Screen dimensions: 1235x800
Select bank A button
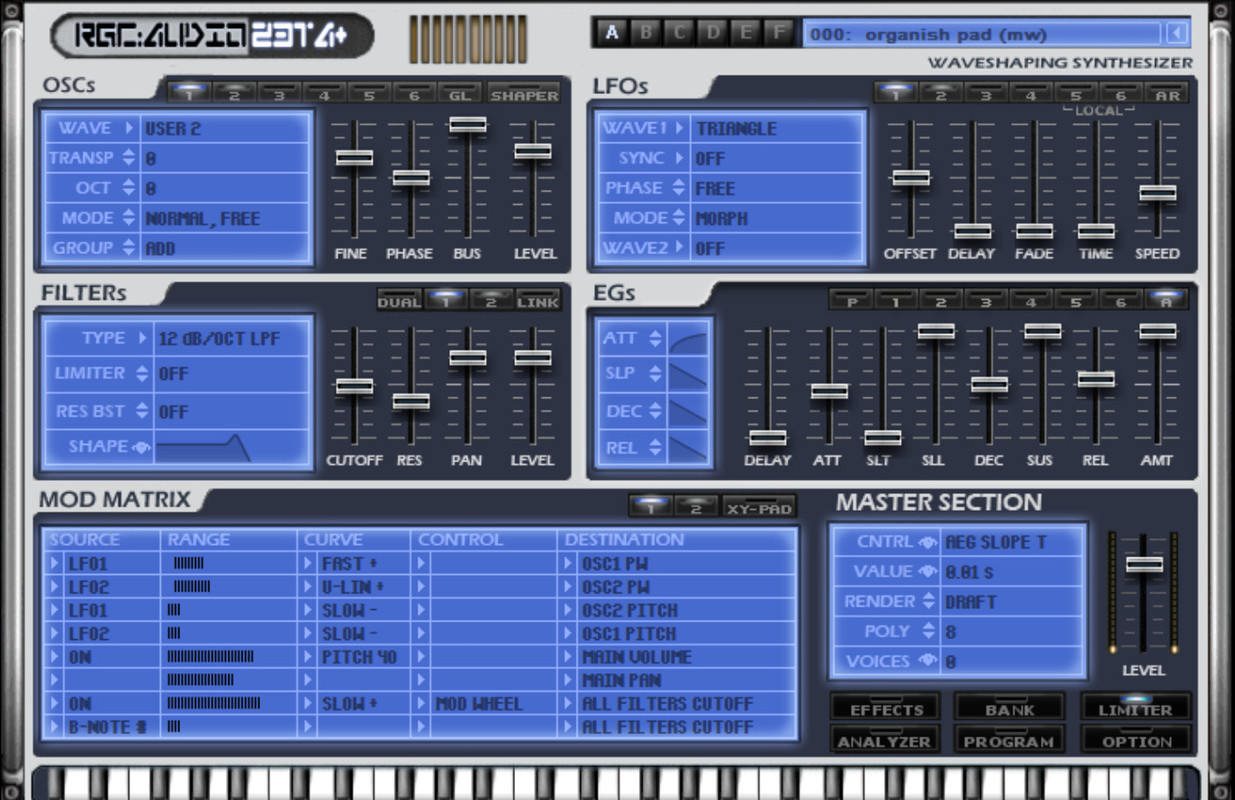point(612,33)
